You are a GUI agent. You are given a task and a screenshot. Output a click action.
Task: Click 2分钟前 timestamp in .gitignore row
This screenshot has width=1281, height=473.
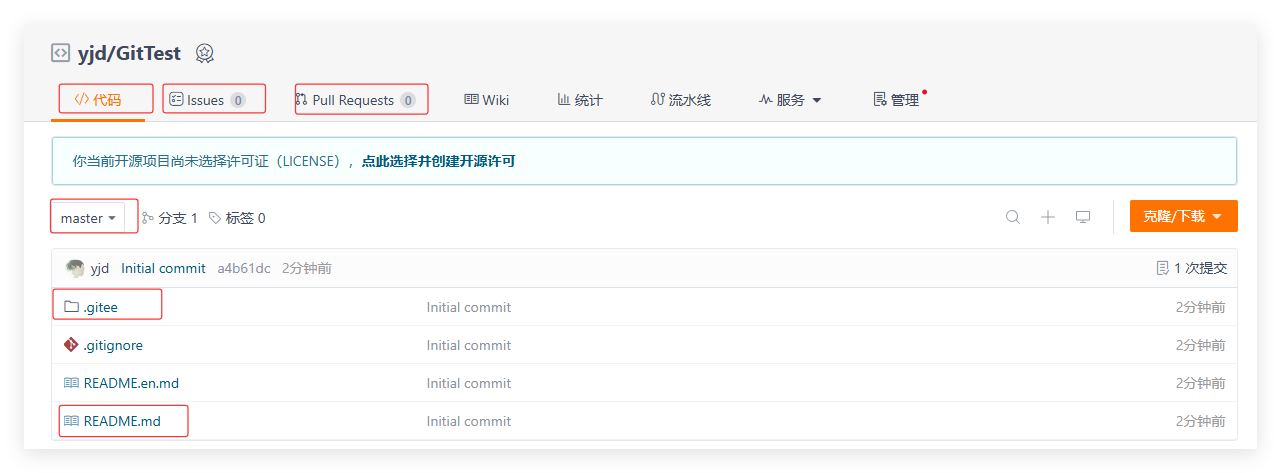(x=1200, y=345)
